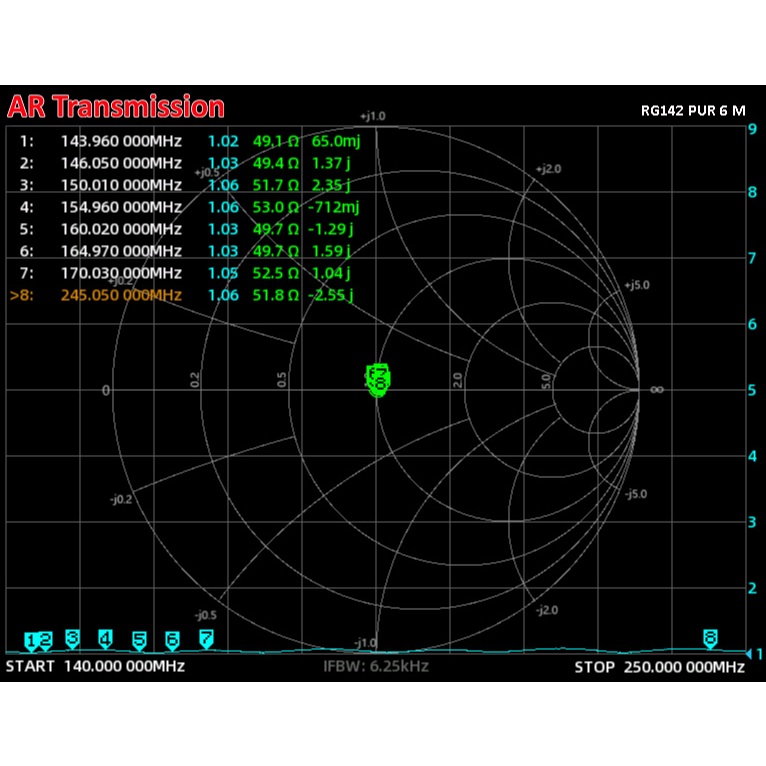
Task: Click the +j2.0 Smith chart label
Action: coord(549,169)
